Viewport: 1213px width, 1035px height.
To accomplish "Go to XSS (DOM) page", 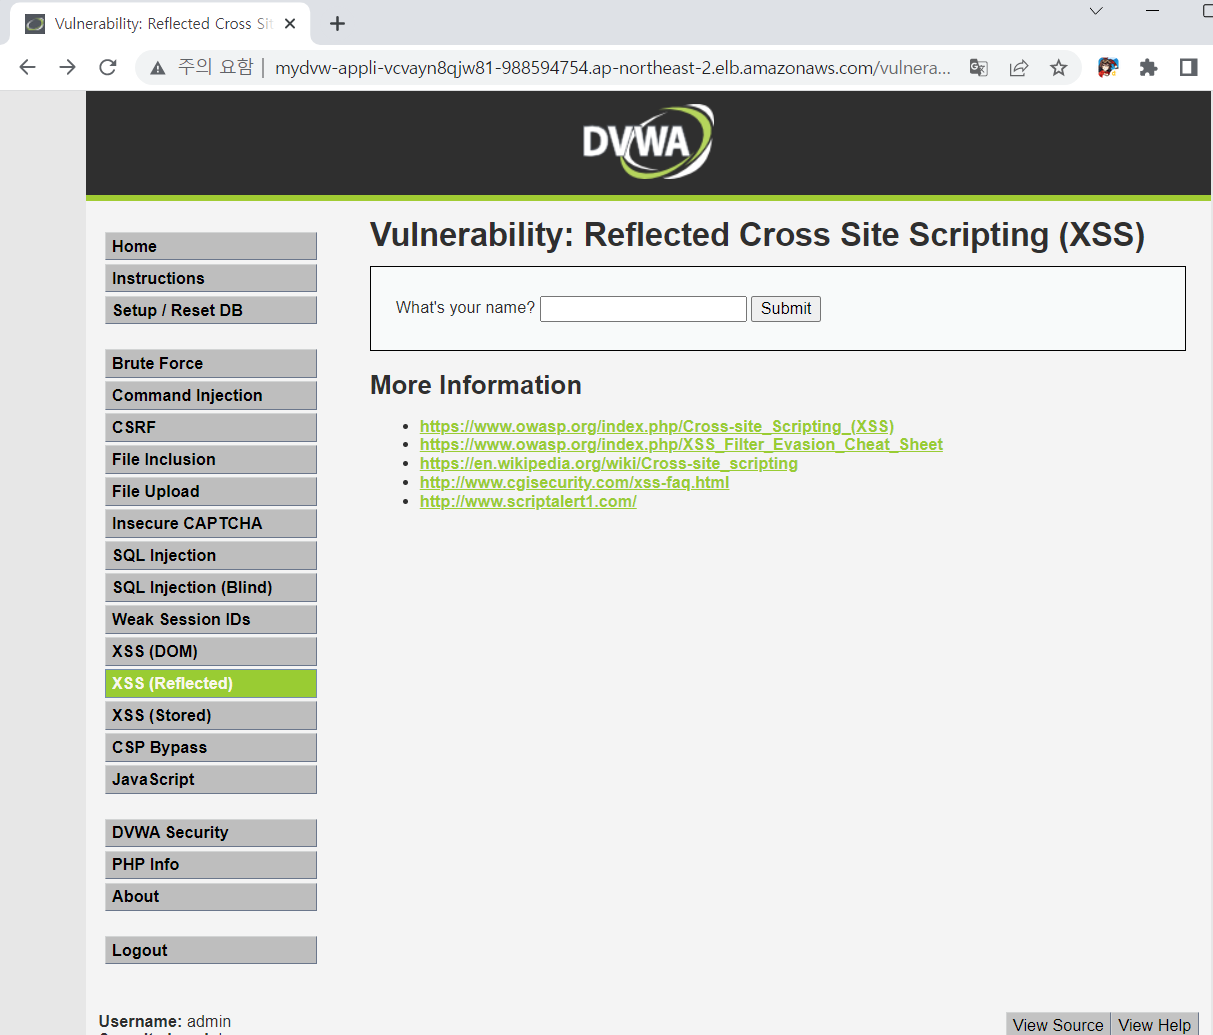I will (211, 651).
